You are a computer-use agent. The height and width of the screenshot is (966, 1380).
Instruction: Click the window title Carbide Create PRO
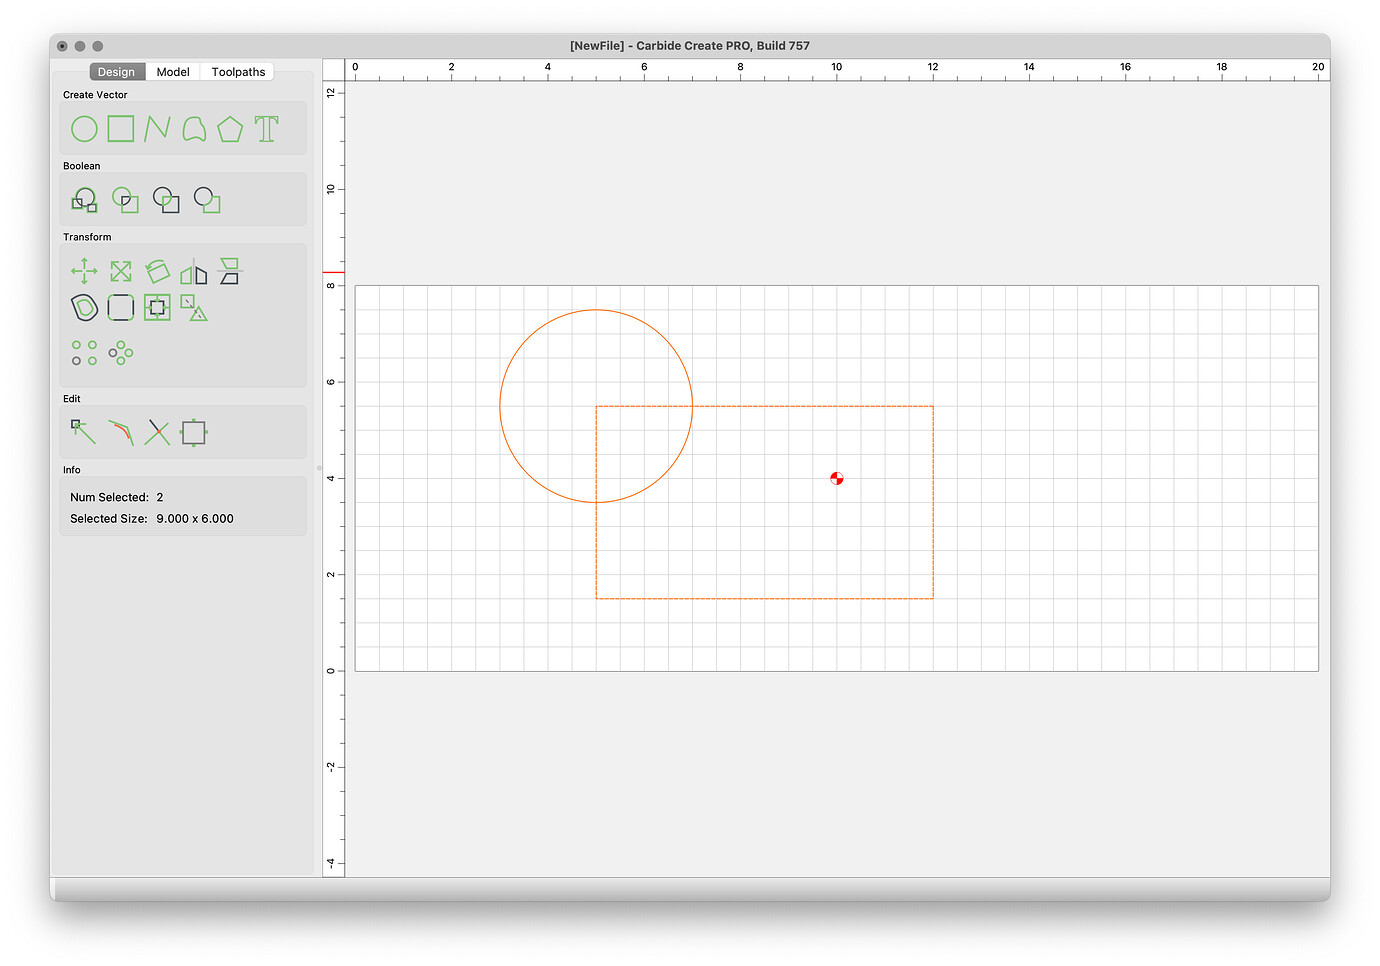[690, 46]
